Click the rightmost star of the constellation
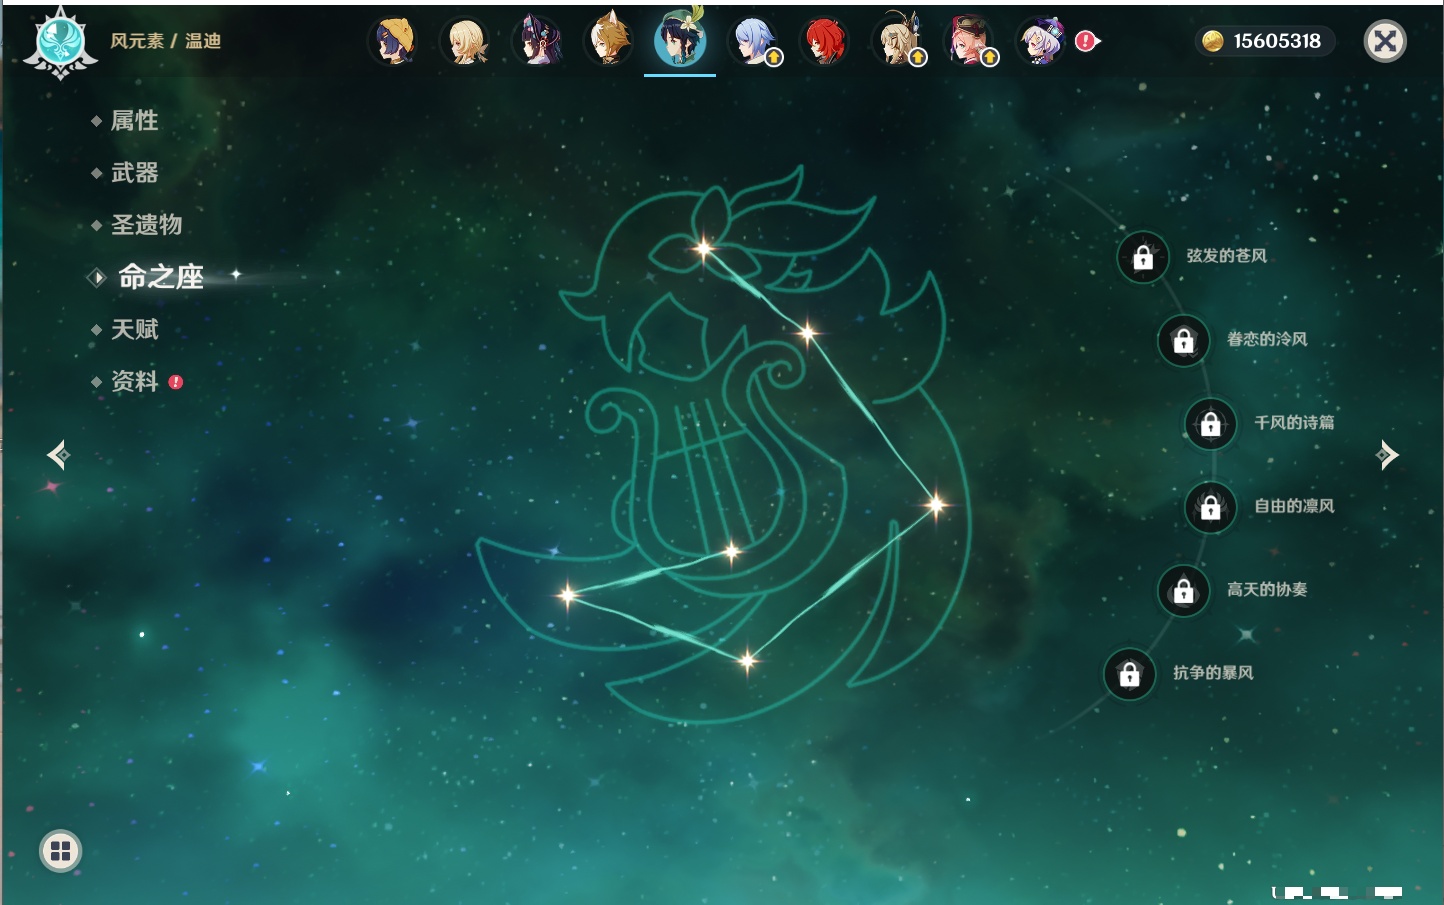This screenshot has height=905, width=1444. (x=936, y=504)
